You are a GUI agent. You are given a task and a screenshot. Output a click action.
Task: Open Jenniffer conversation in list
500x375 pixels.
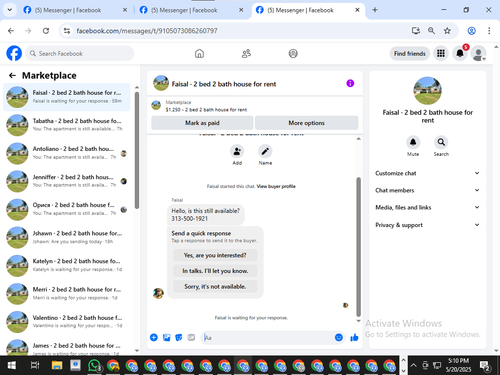click(67, 181)
